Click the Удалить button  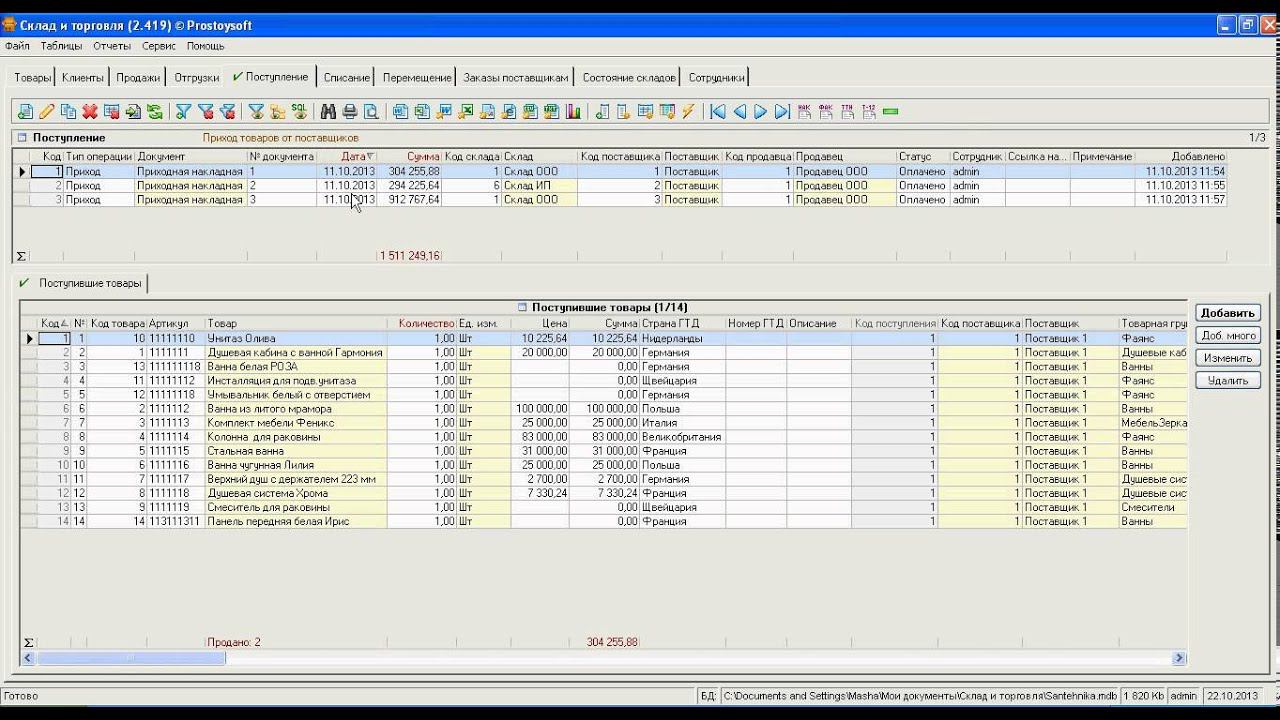pyautogui.click(x=1227, y=380)
